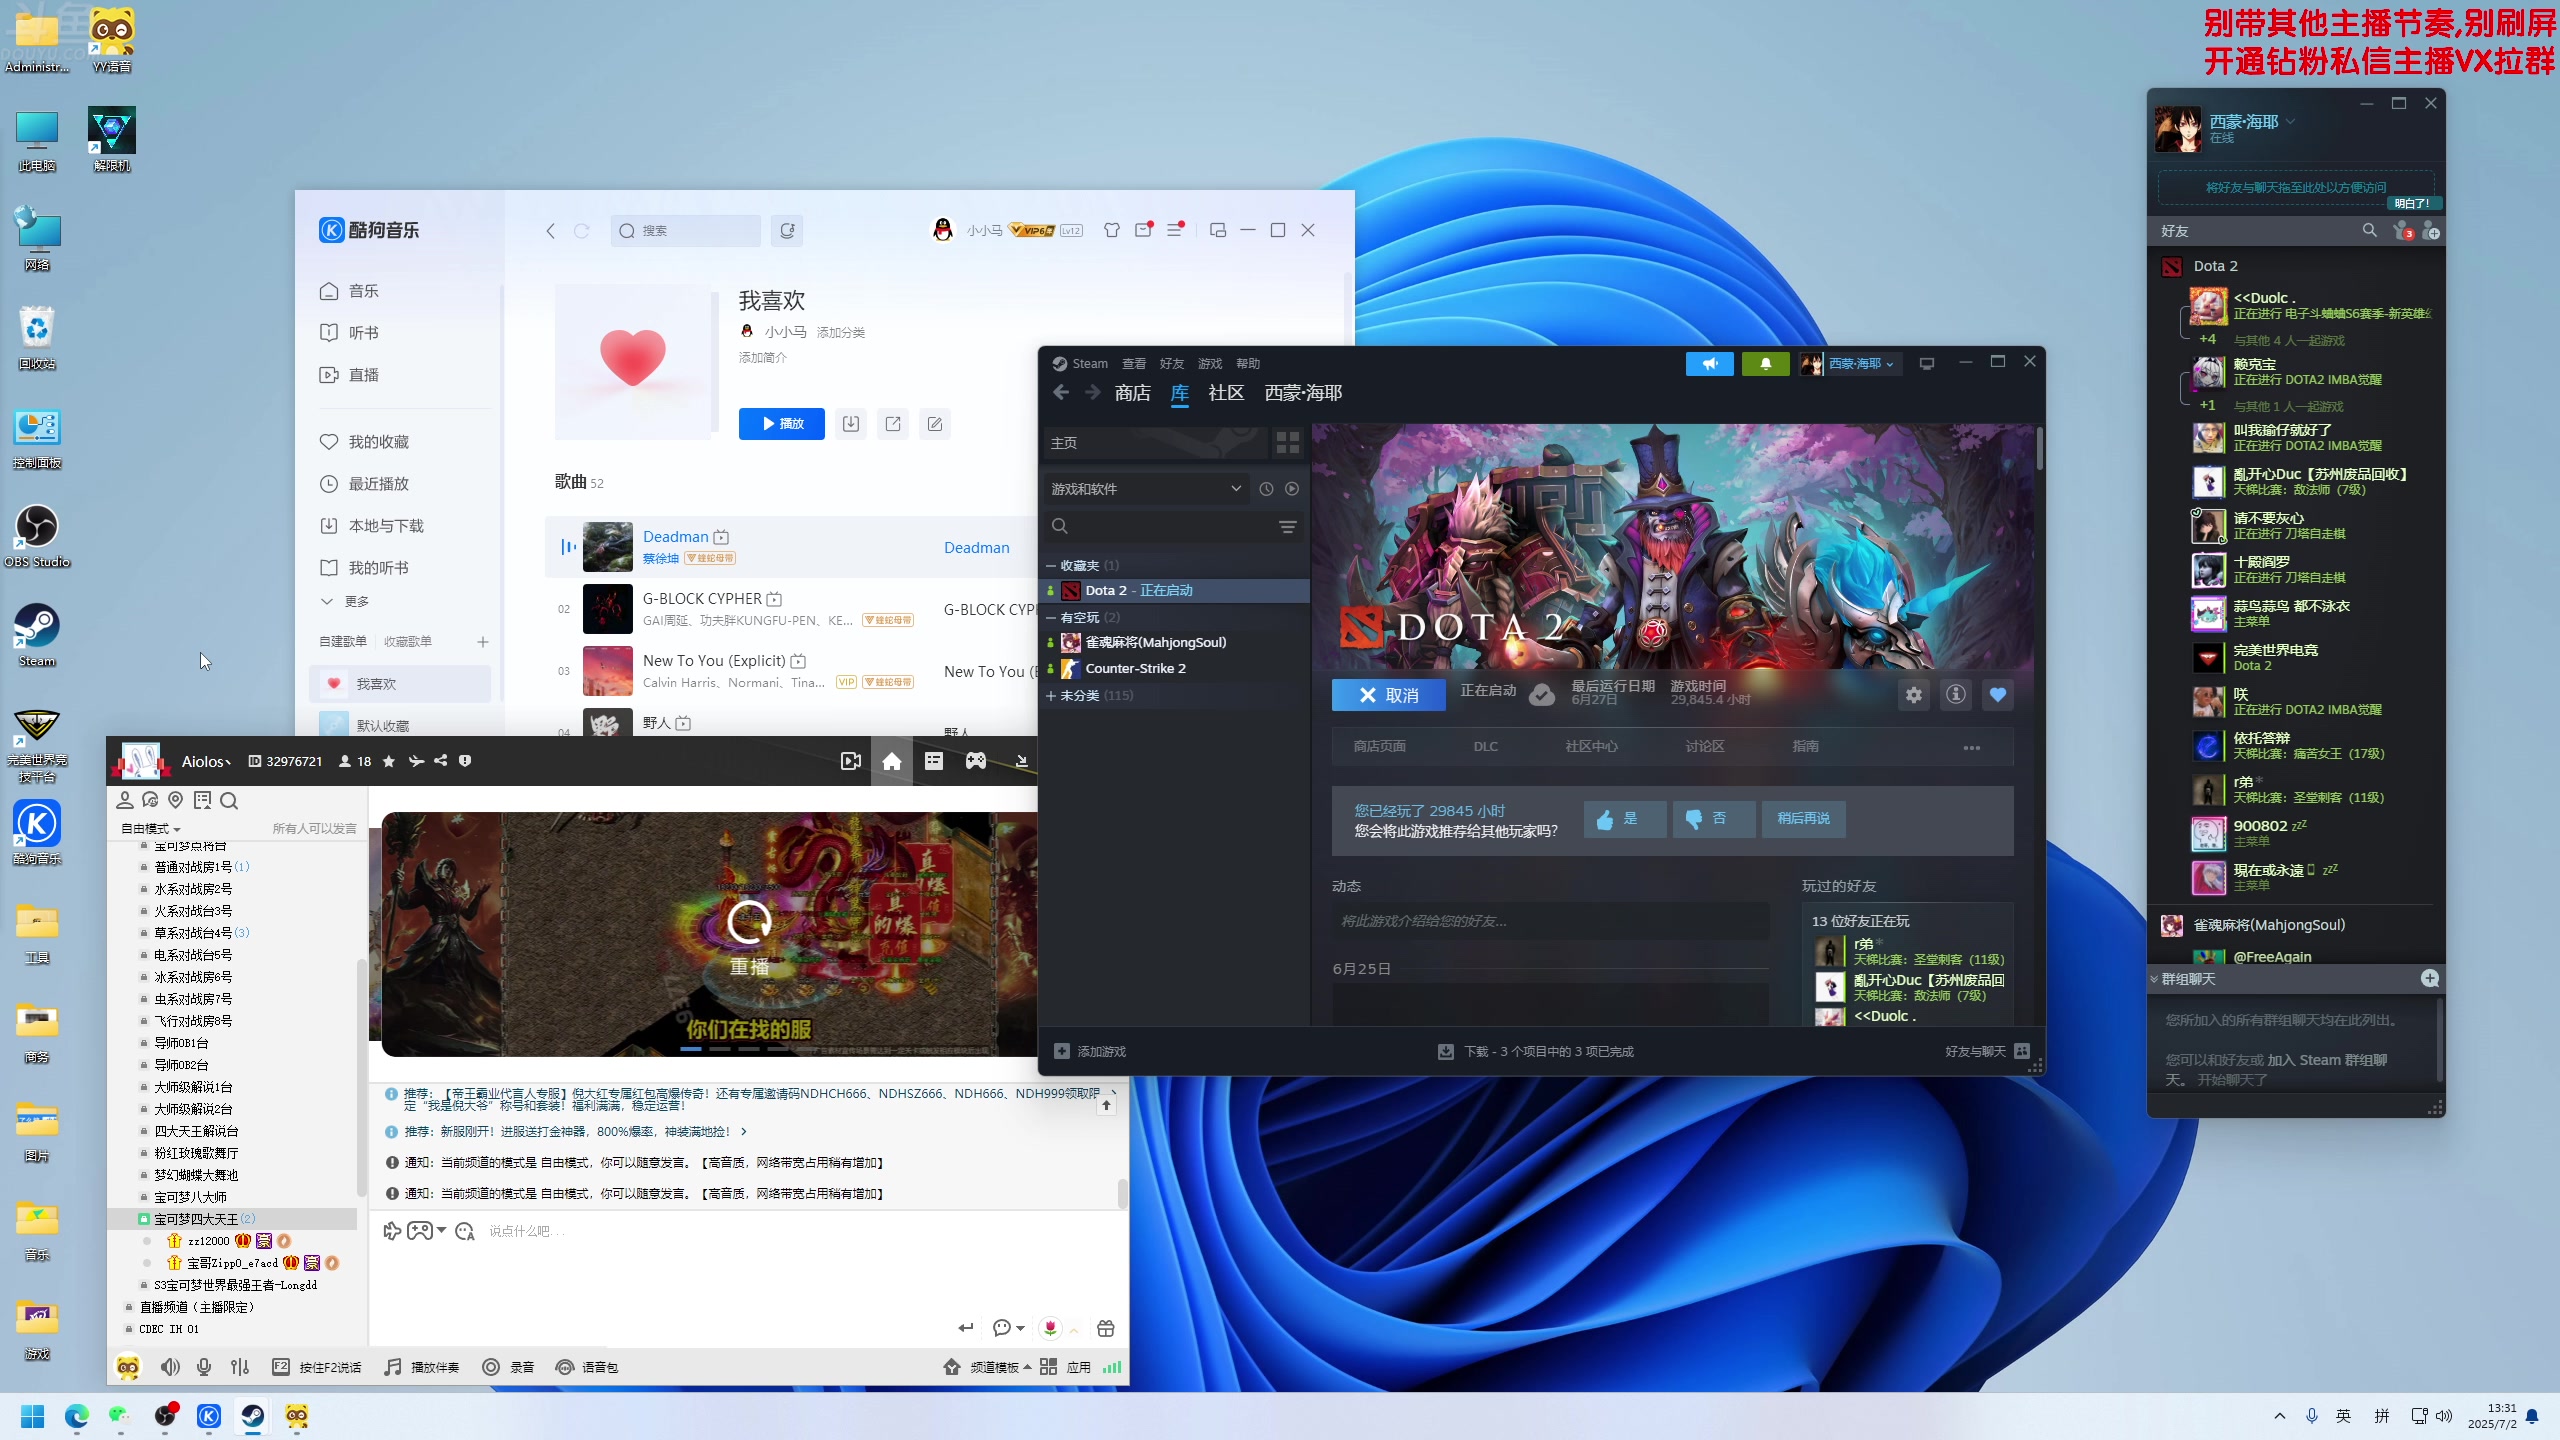Toggle YY microphone icon

point(204,1367)
